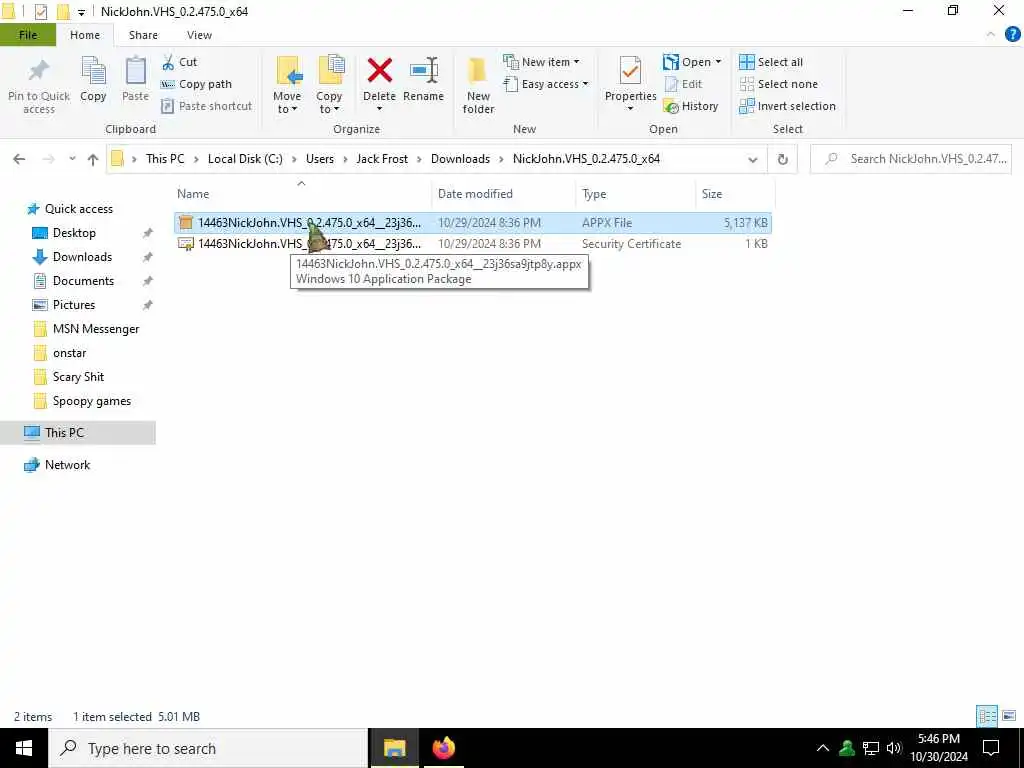
Task: Open the Properties dropdown arrow
Action: [630, 109]
